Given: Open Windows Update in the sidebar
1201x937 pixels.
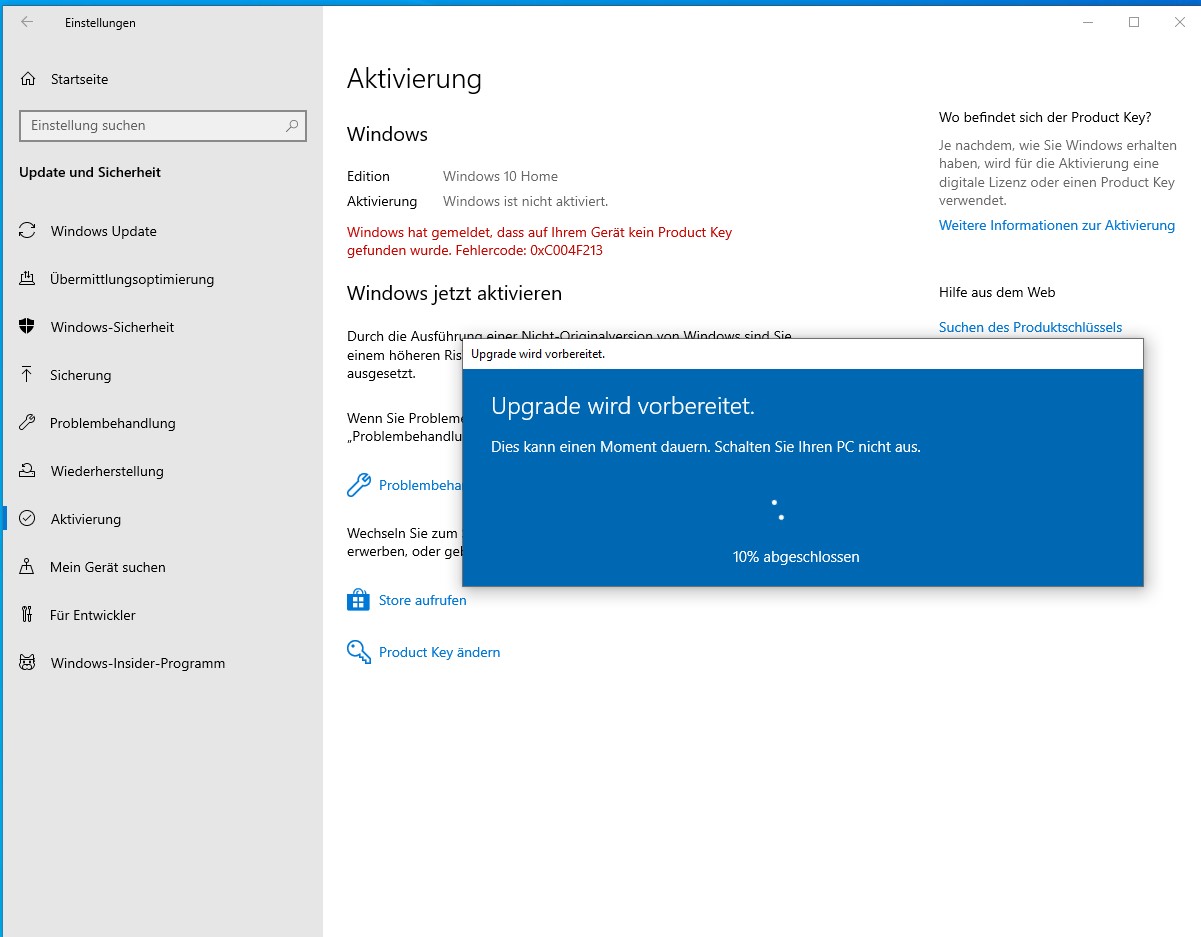Looking at the screenshot, I should pos(103,231).
